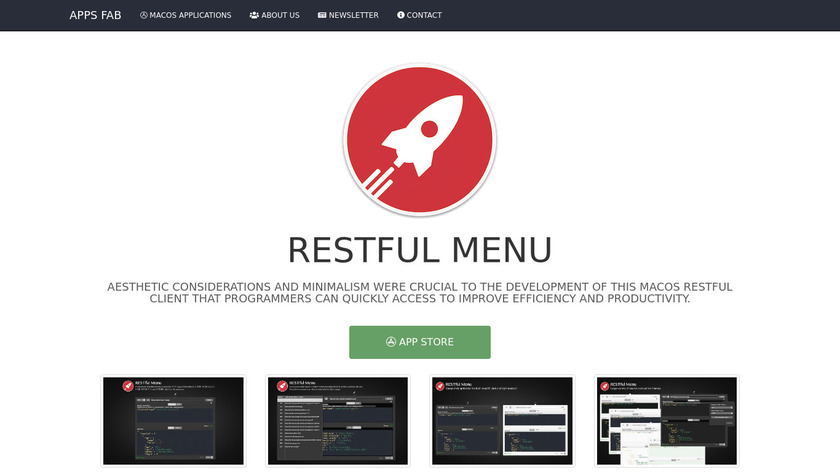Screen dimensions: 840x472
Task: Open the Apps Fab home link
Action: [x=95, y=15]
